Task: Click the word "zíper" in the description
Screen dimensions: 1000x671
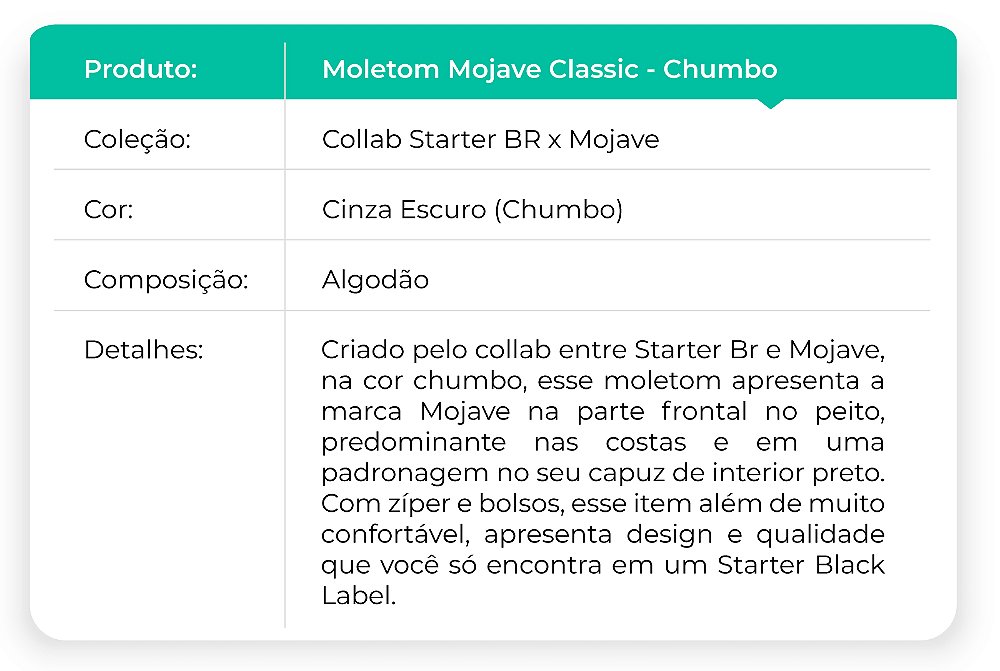Action: tap(408, 503)
